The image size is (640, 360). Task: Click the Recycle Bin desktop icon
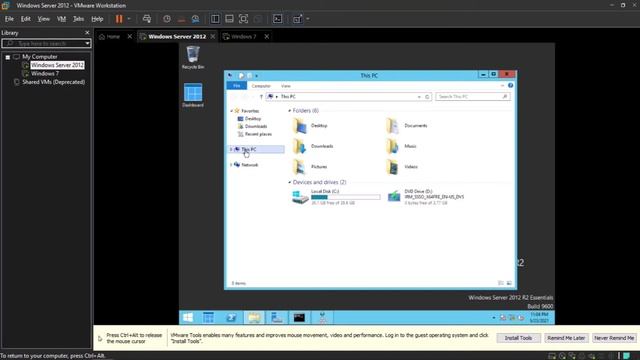click(x=193, y=58)
